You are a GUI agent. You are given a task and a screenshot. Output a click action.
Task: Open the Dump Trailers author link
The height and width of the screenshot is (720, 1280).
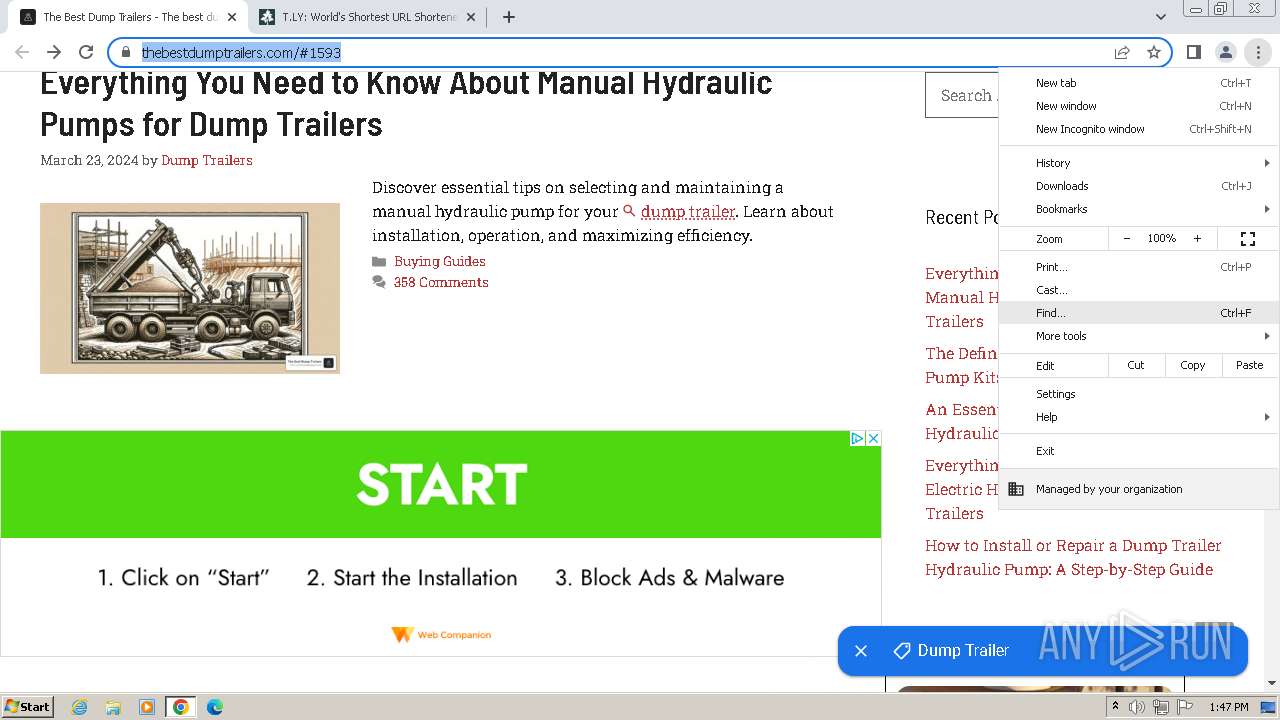[207, 160]
